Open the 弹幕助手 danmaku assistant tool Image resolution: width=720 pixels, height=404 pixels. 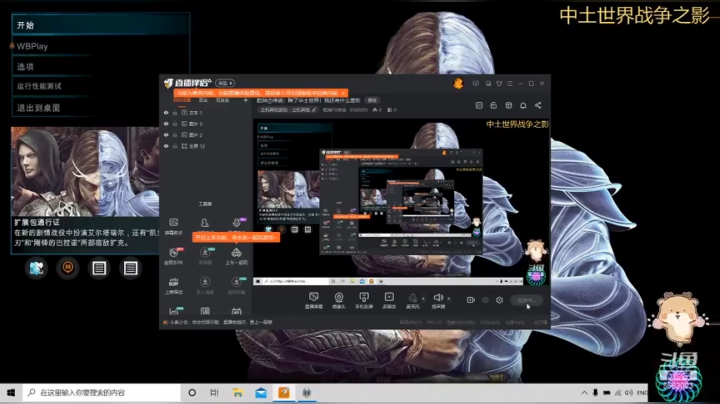pos(174,226)
